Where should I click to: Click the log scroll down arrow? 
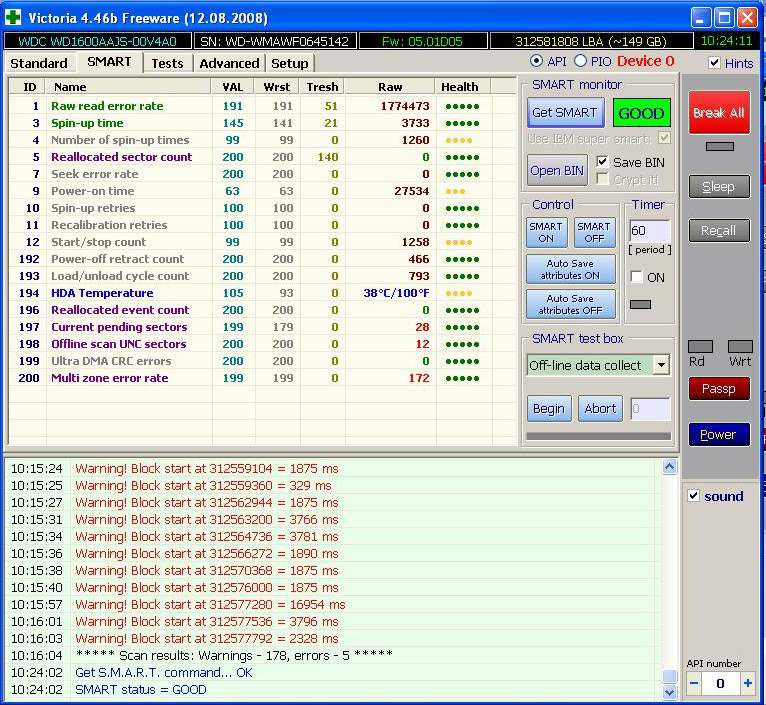[669, 692]
